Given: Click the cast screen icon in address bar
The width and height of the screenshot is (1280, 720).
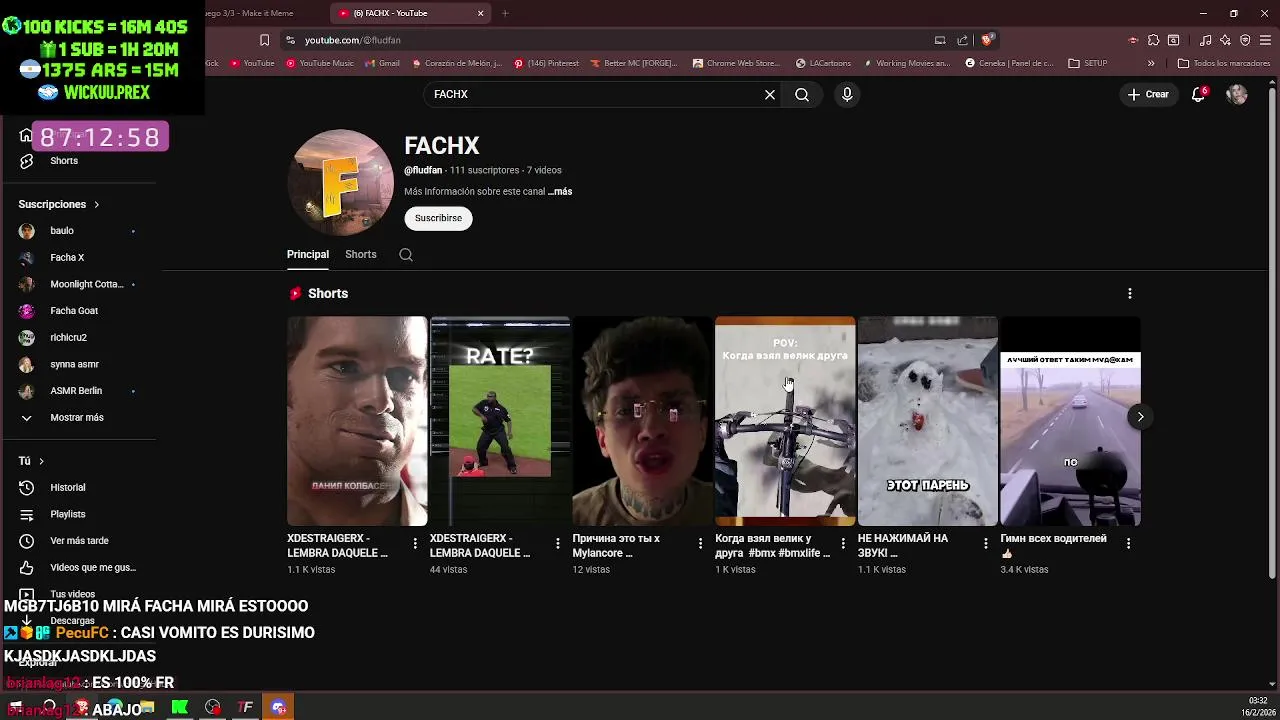Looking at the screenshot, I should [940, 40].
